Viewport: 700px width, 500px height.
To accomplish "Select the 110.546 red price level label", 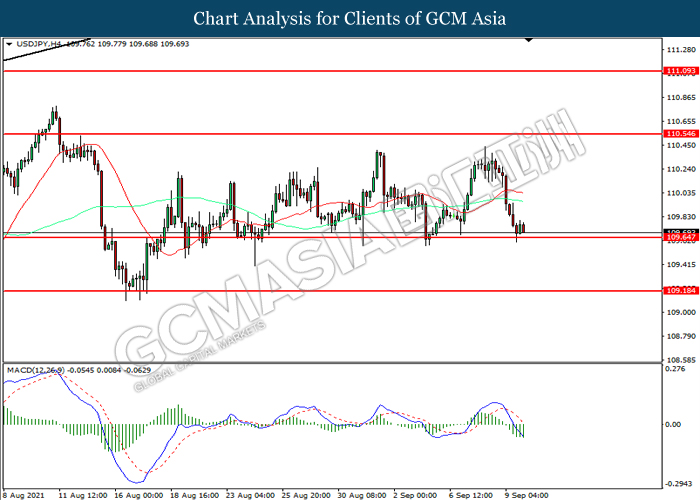I will click(681, 133).
